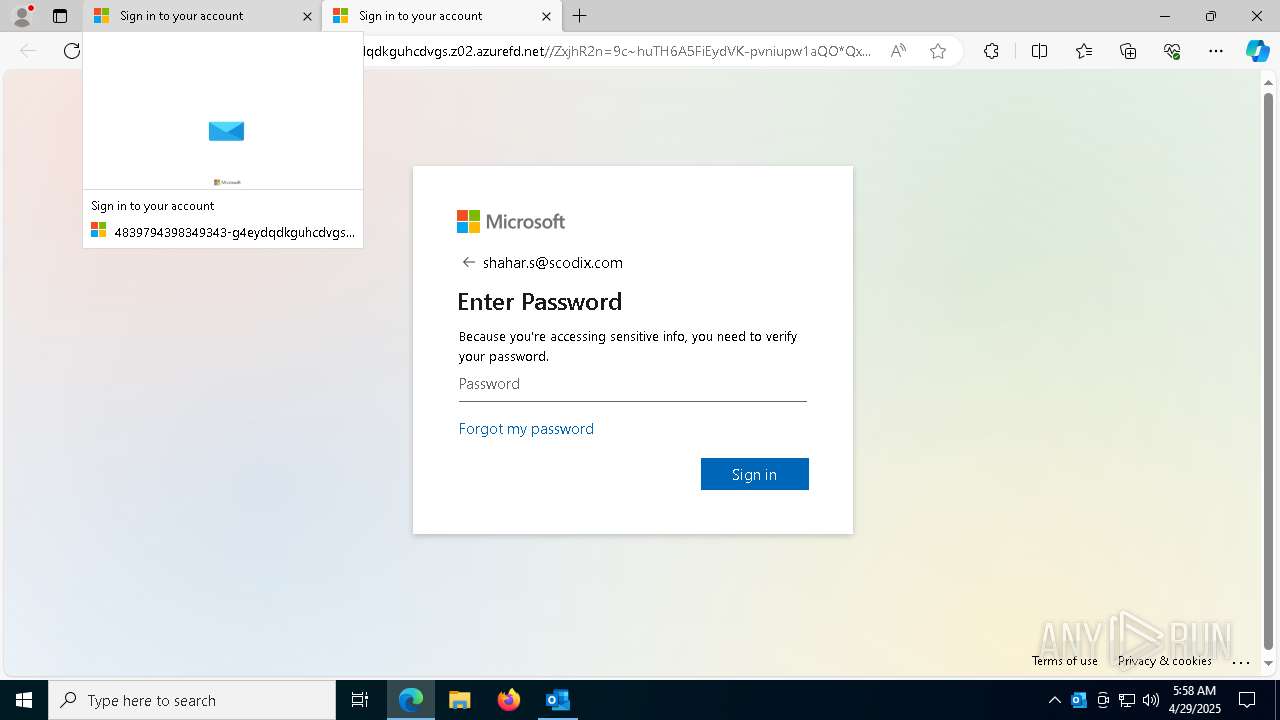
Task: Open Forgot my password link
Action: tap(526, 429)
